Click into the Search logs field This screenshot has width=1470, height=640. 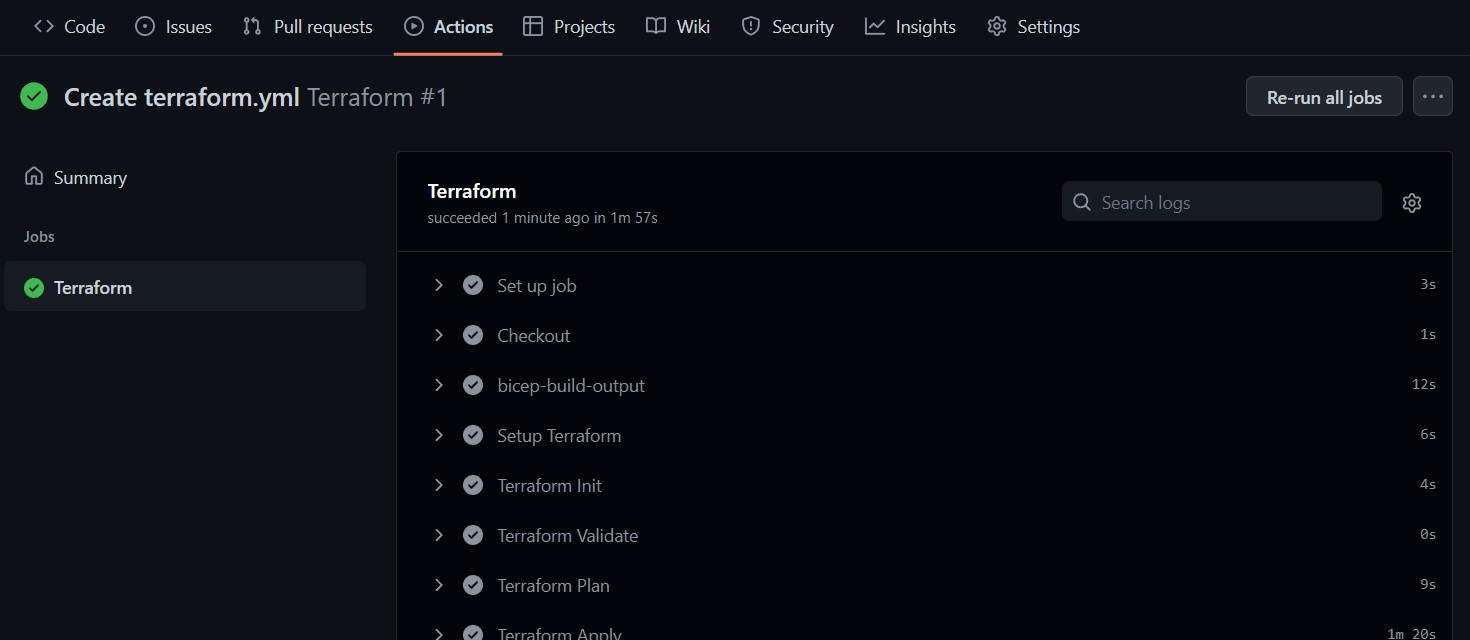coord(1221,202)
